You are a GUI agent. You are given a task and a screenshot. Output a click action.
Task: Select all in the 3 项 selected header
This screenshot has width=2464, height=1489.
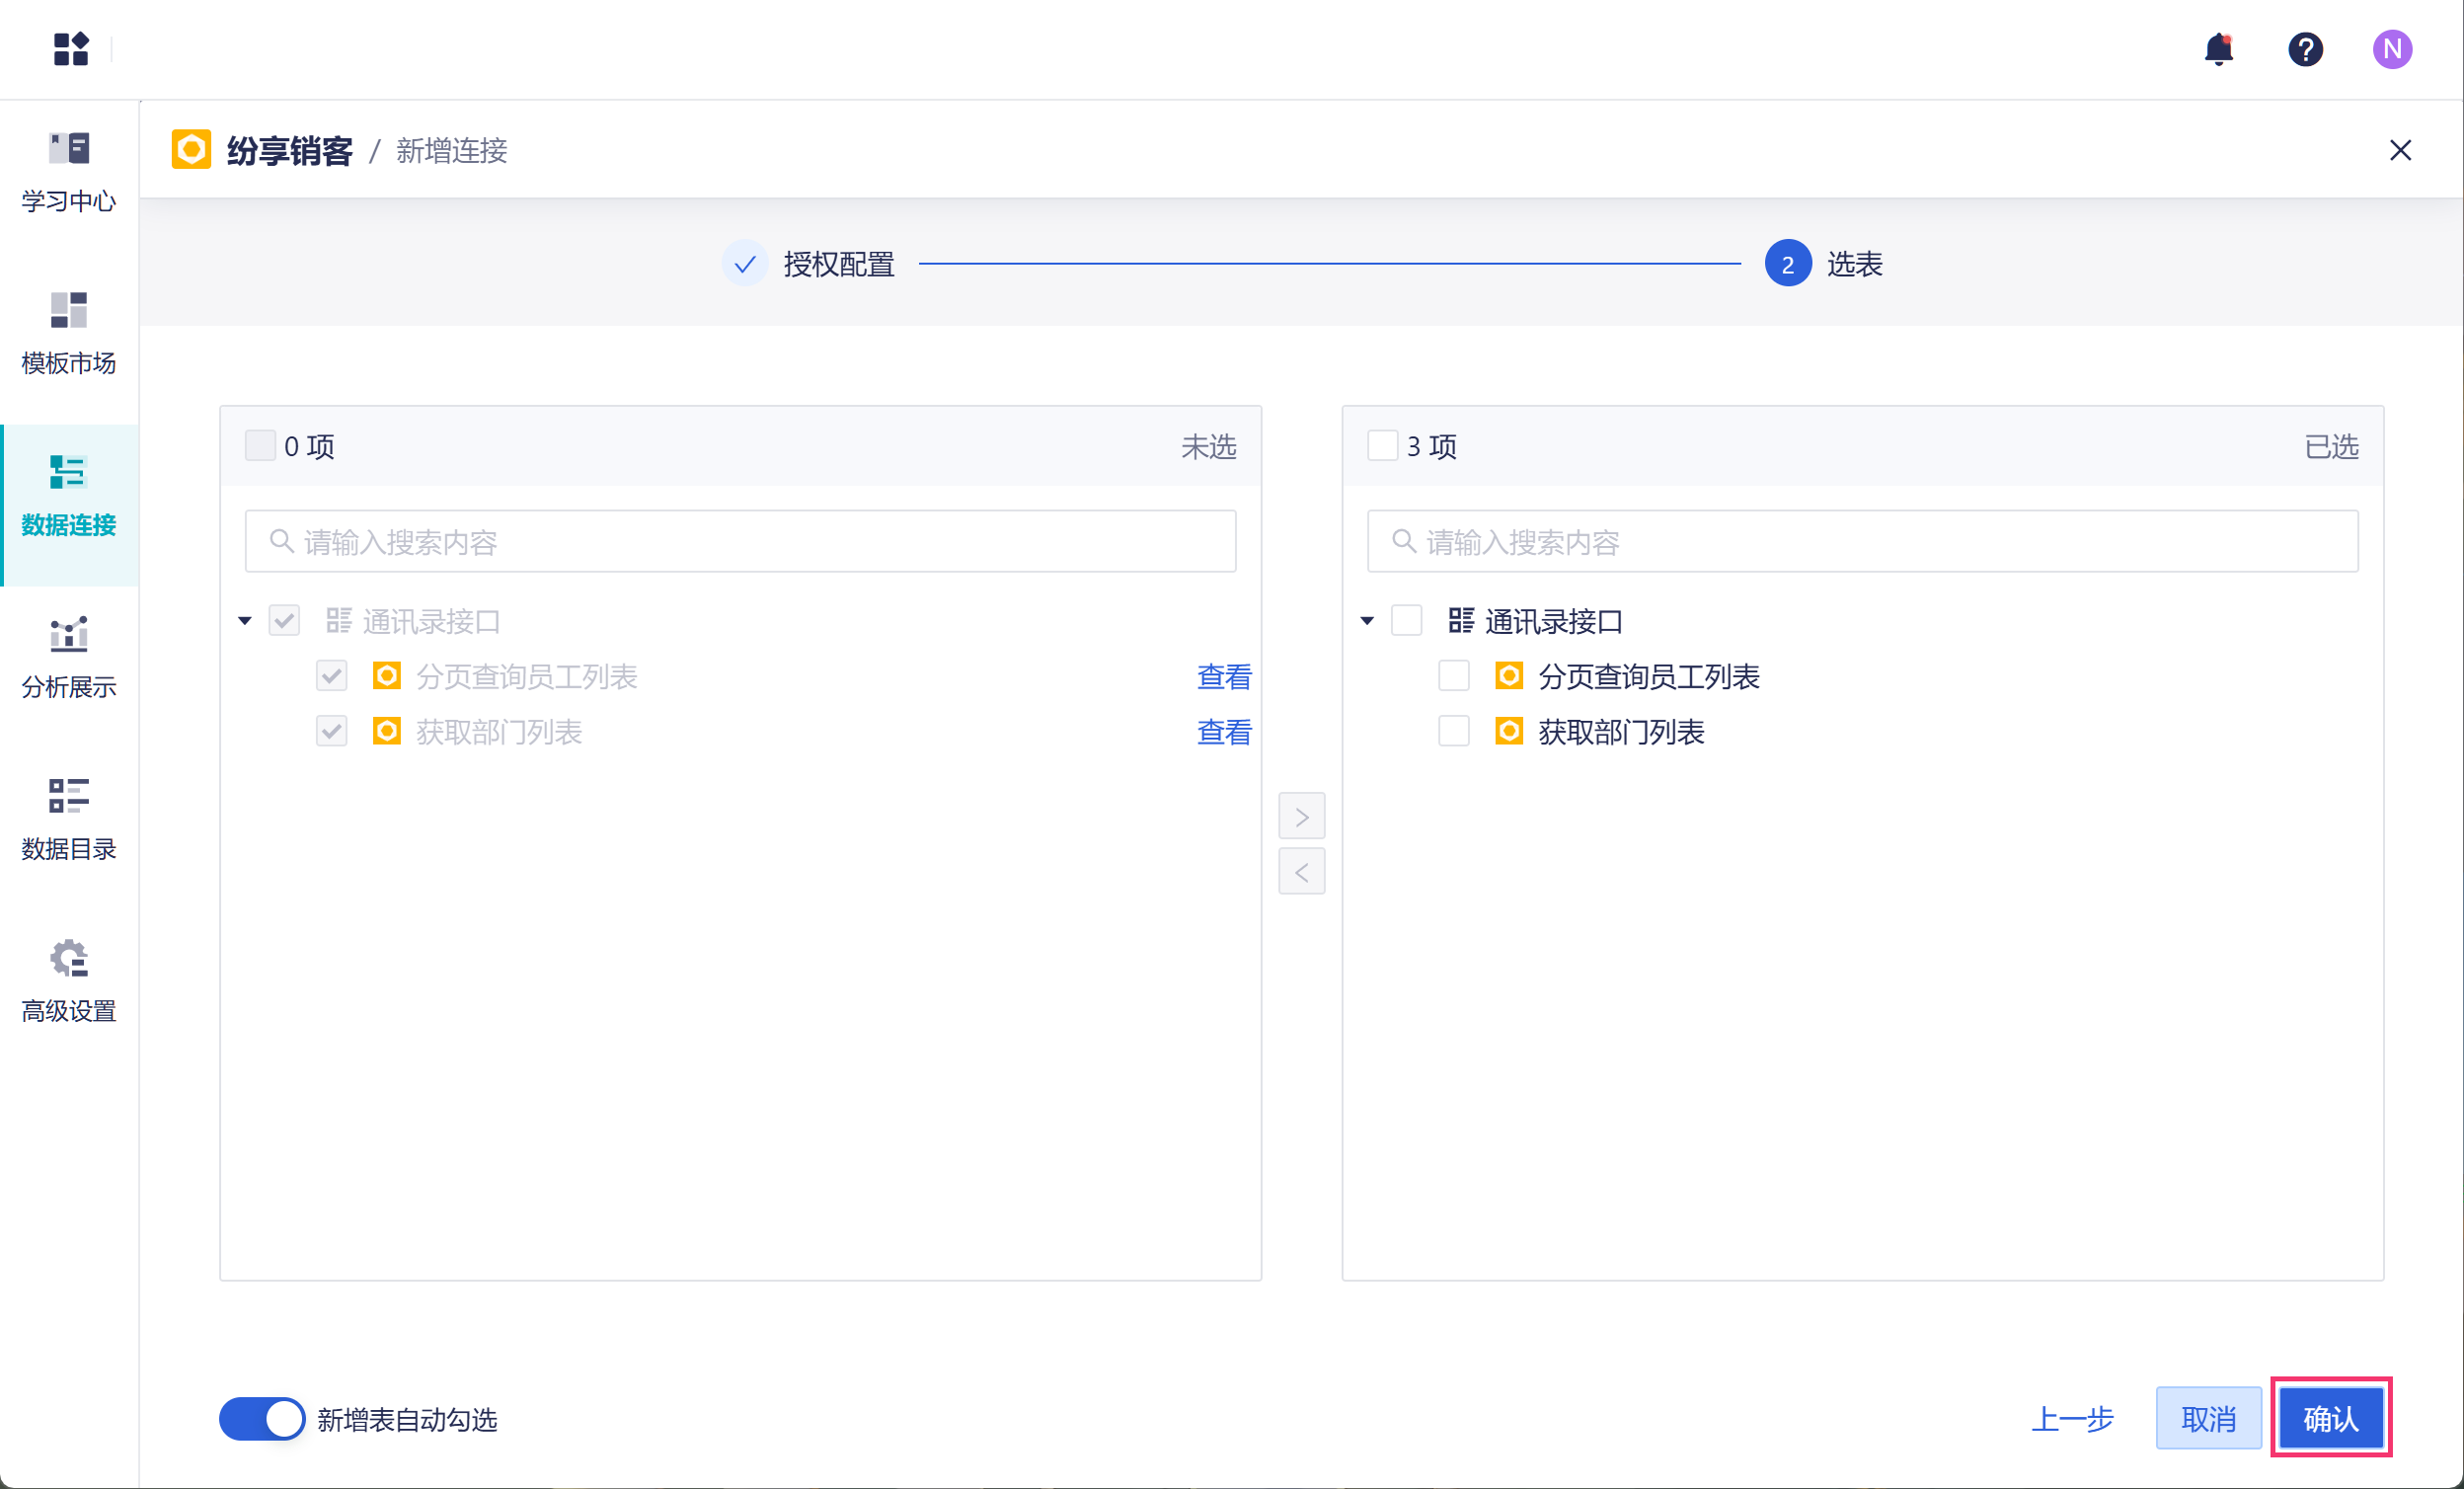coord(1382,445)
